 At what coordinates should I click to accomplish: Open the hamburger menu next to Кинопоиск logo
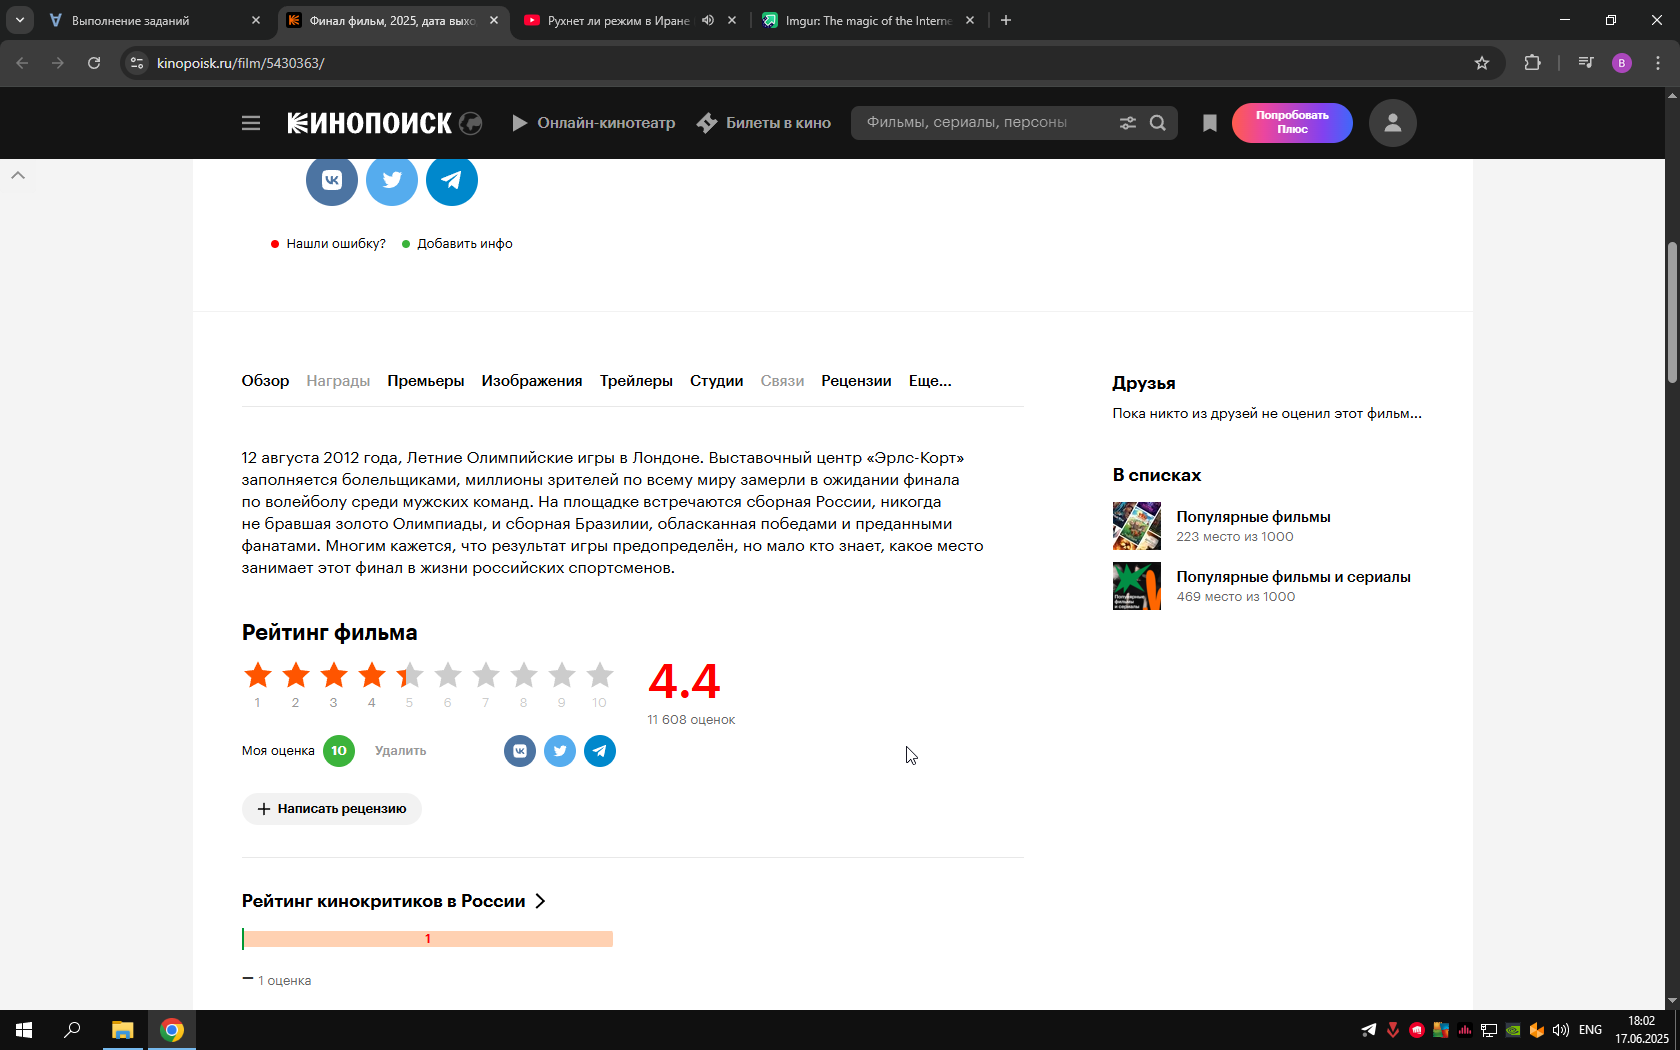[251, 123]
